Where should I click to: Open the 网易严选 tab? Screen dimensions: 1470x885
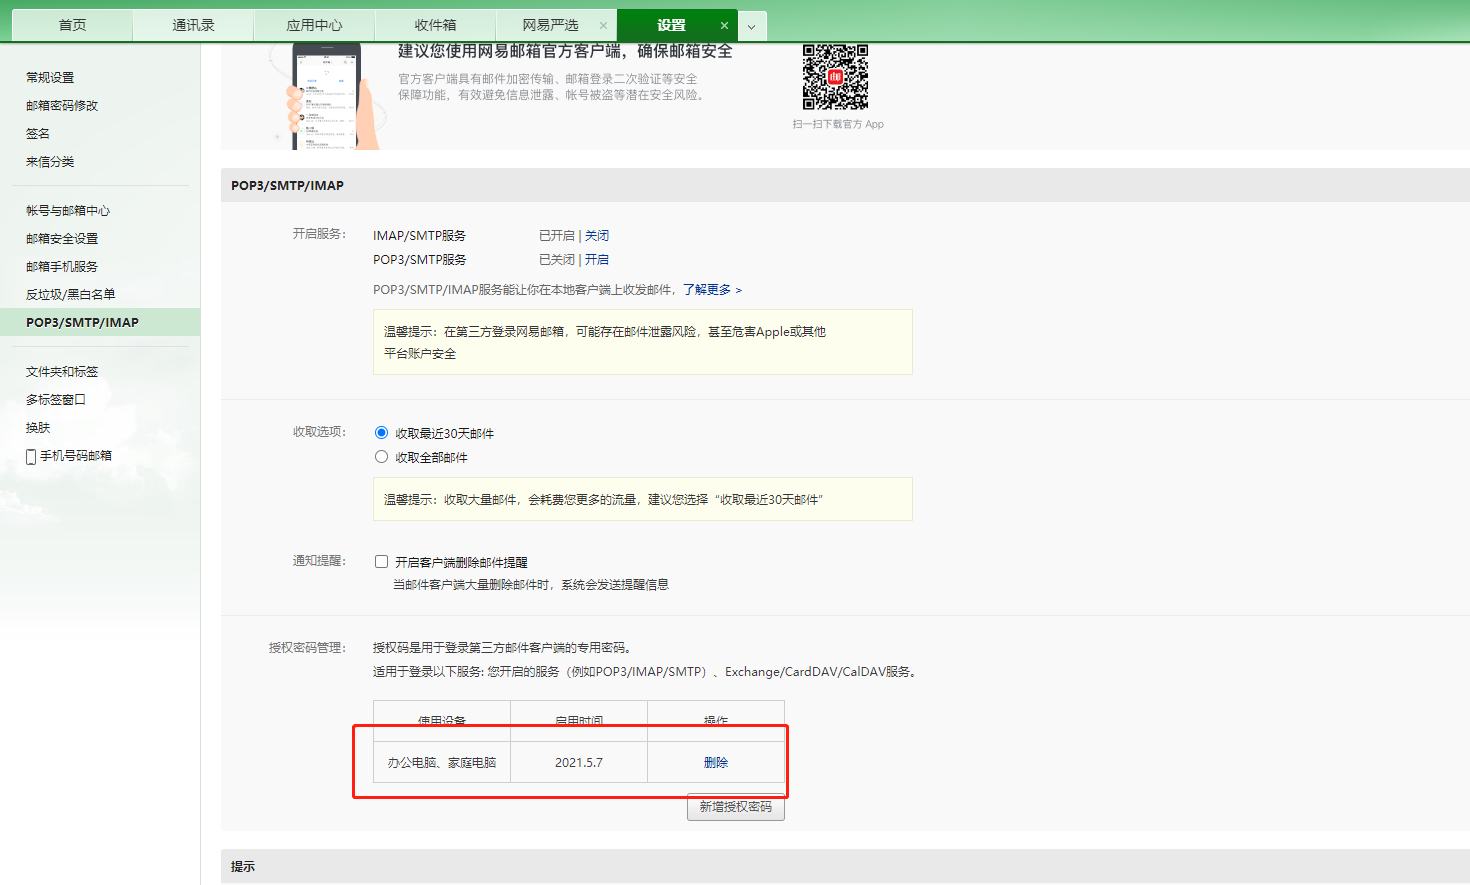point(551,25)
